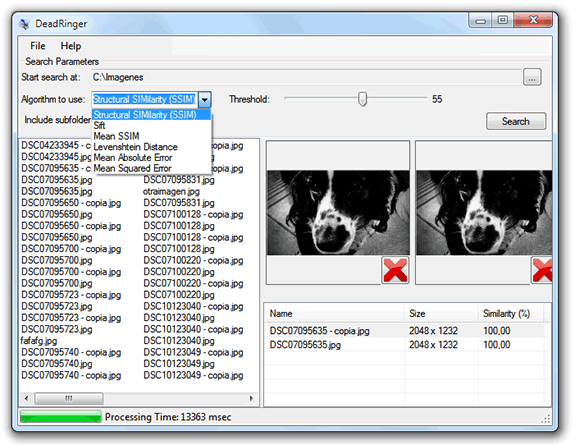Screen dimensions: 575x445
Task: Click the file list scrollbar left arrow
Action: coord(26,398)
